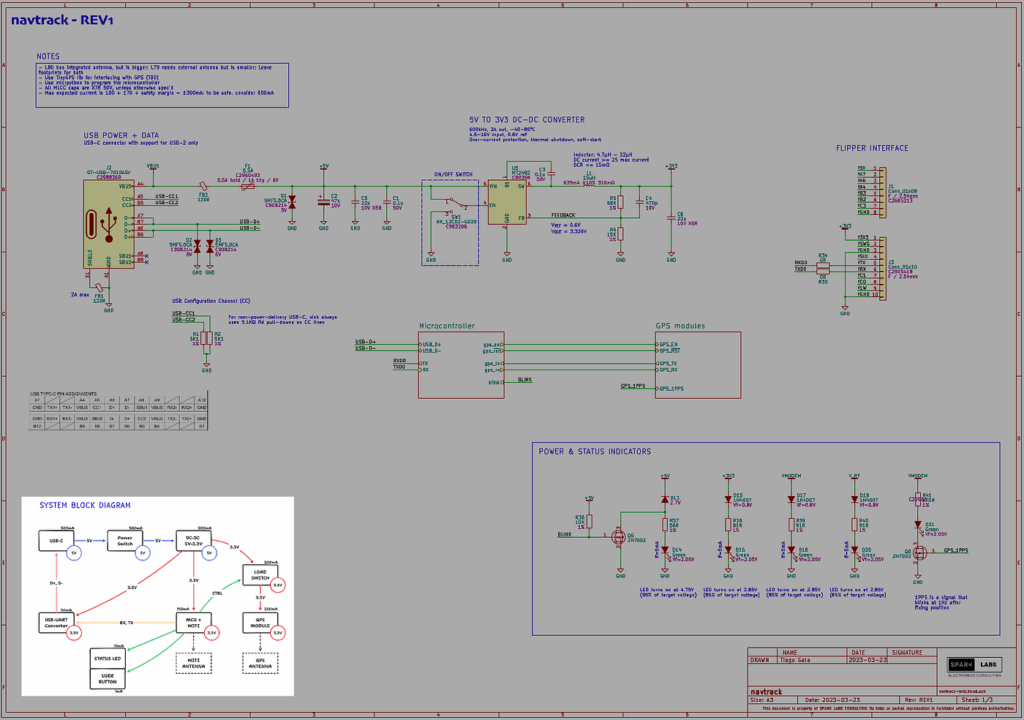This screenshot has height=720, width=1024.
Task: Select polarized capacitor C2 47u
Action: point(323,201)
